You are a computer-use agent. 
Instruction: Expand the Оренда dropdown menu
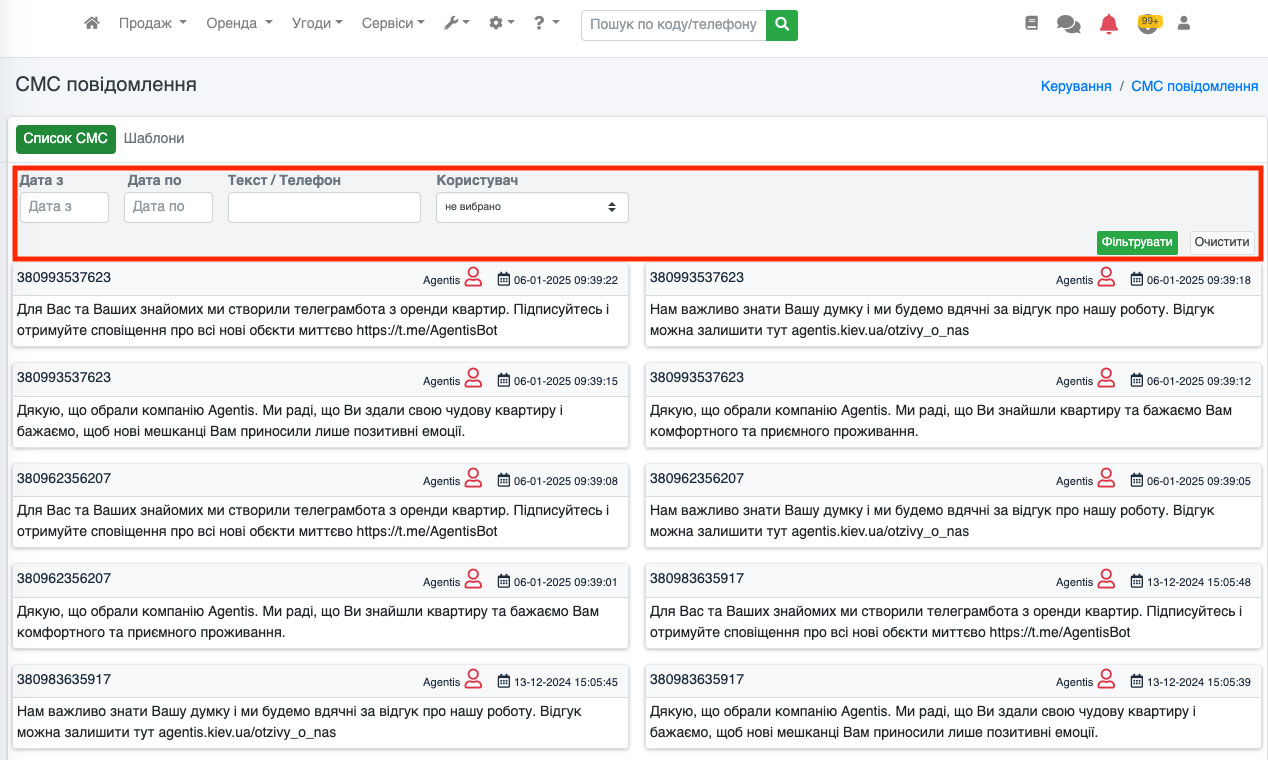pos(239,23)
